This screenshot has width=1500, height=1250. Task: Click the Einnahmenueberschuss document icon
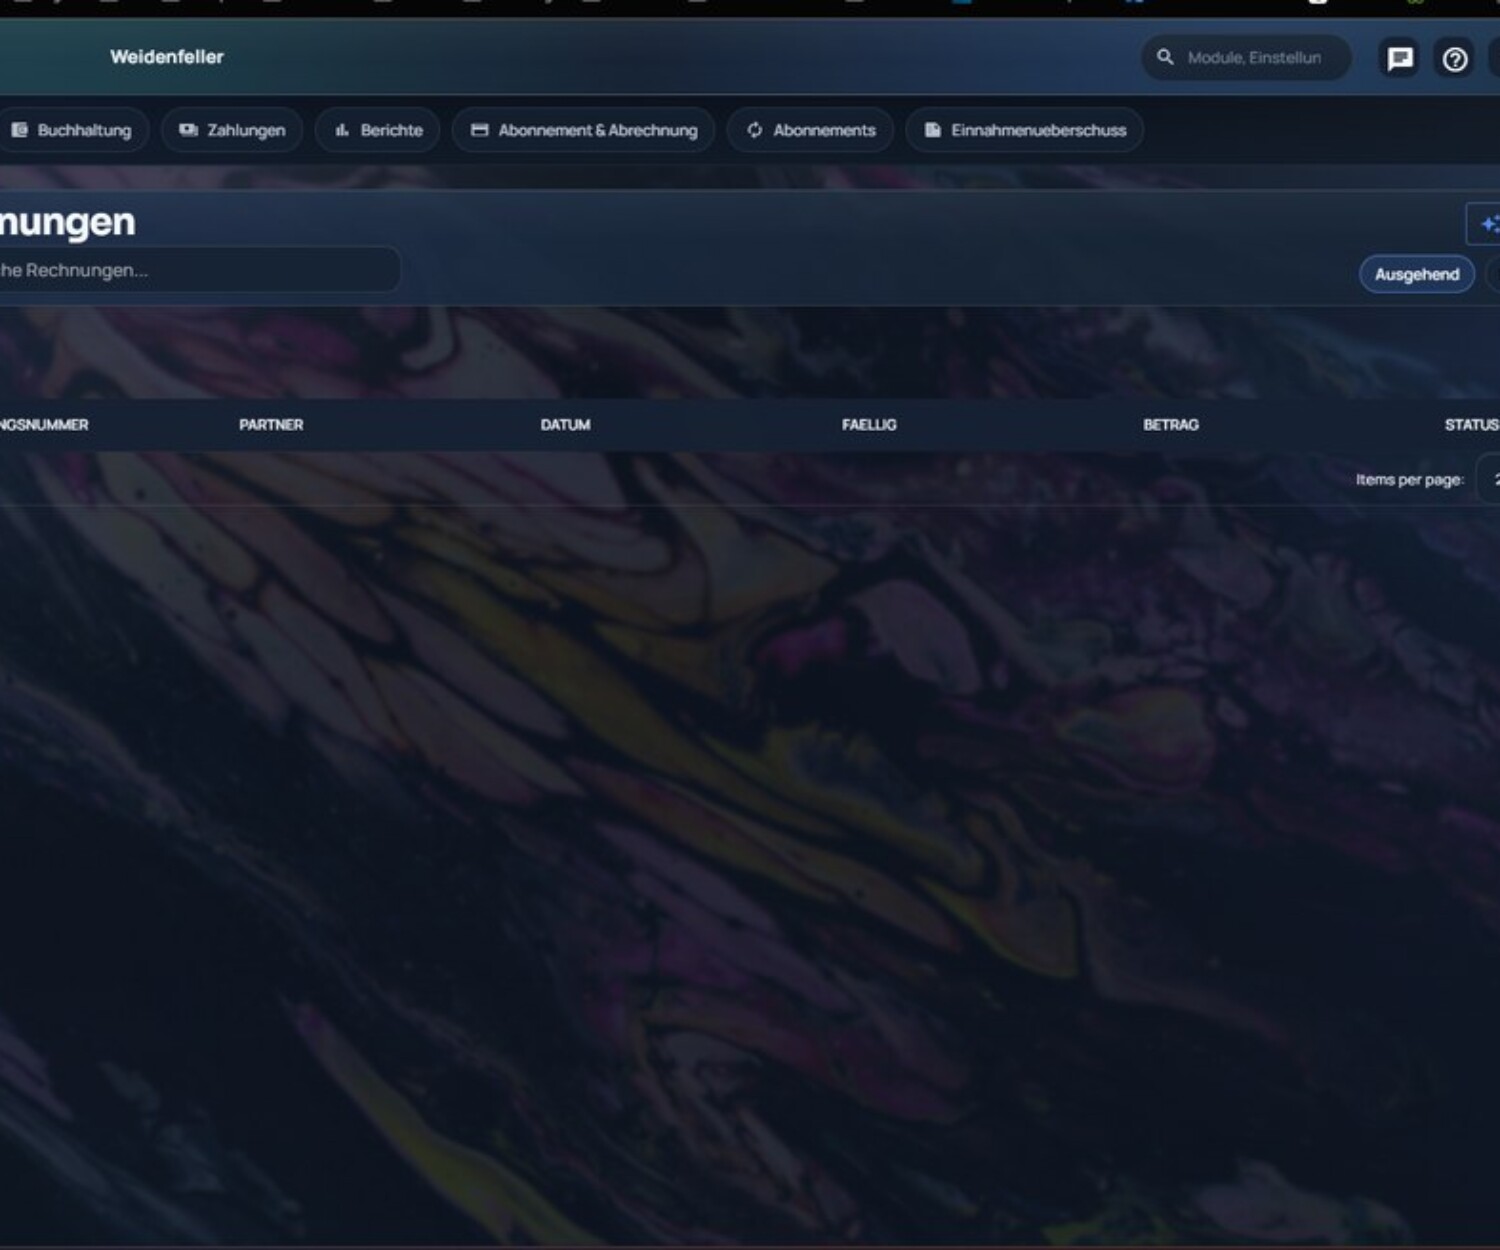(x=932, y=130)
